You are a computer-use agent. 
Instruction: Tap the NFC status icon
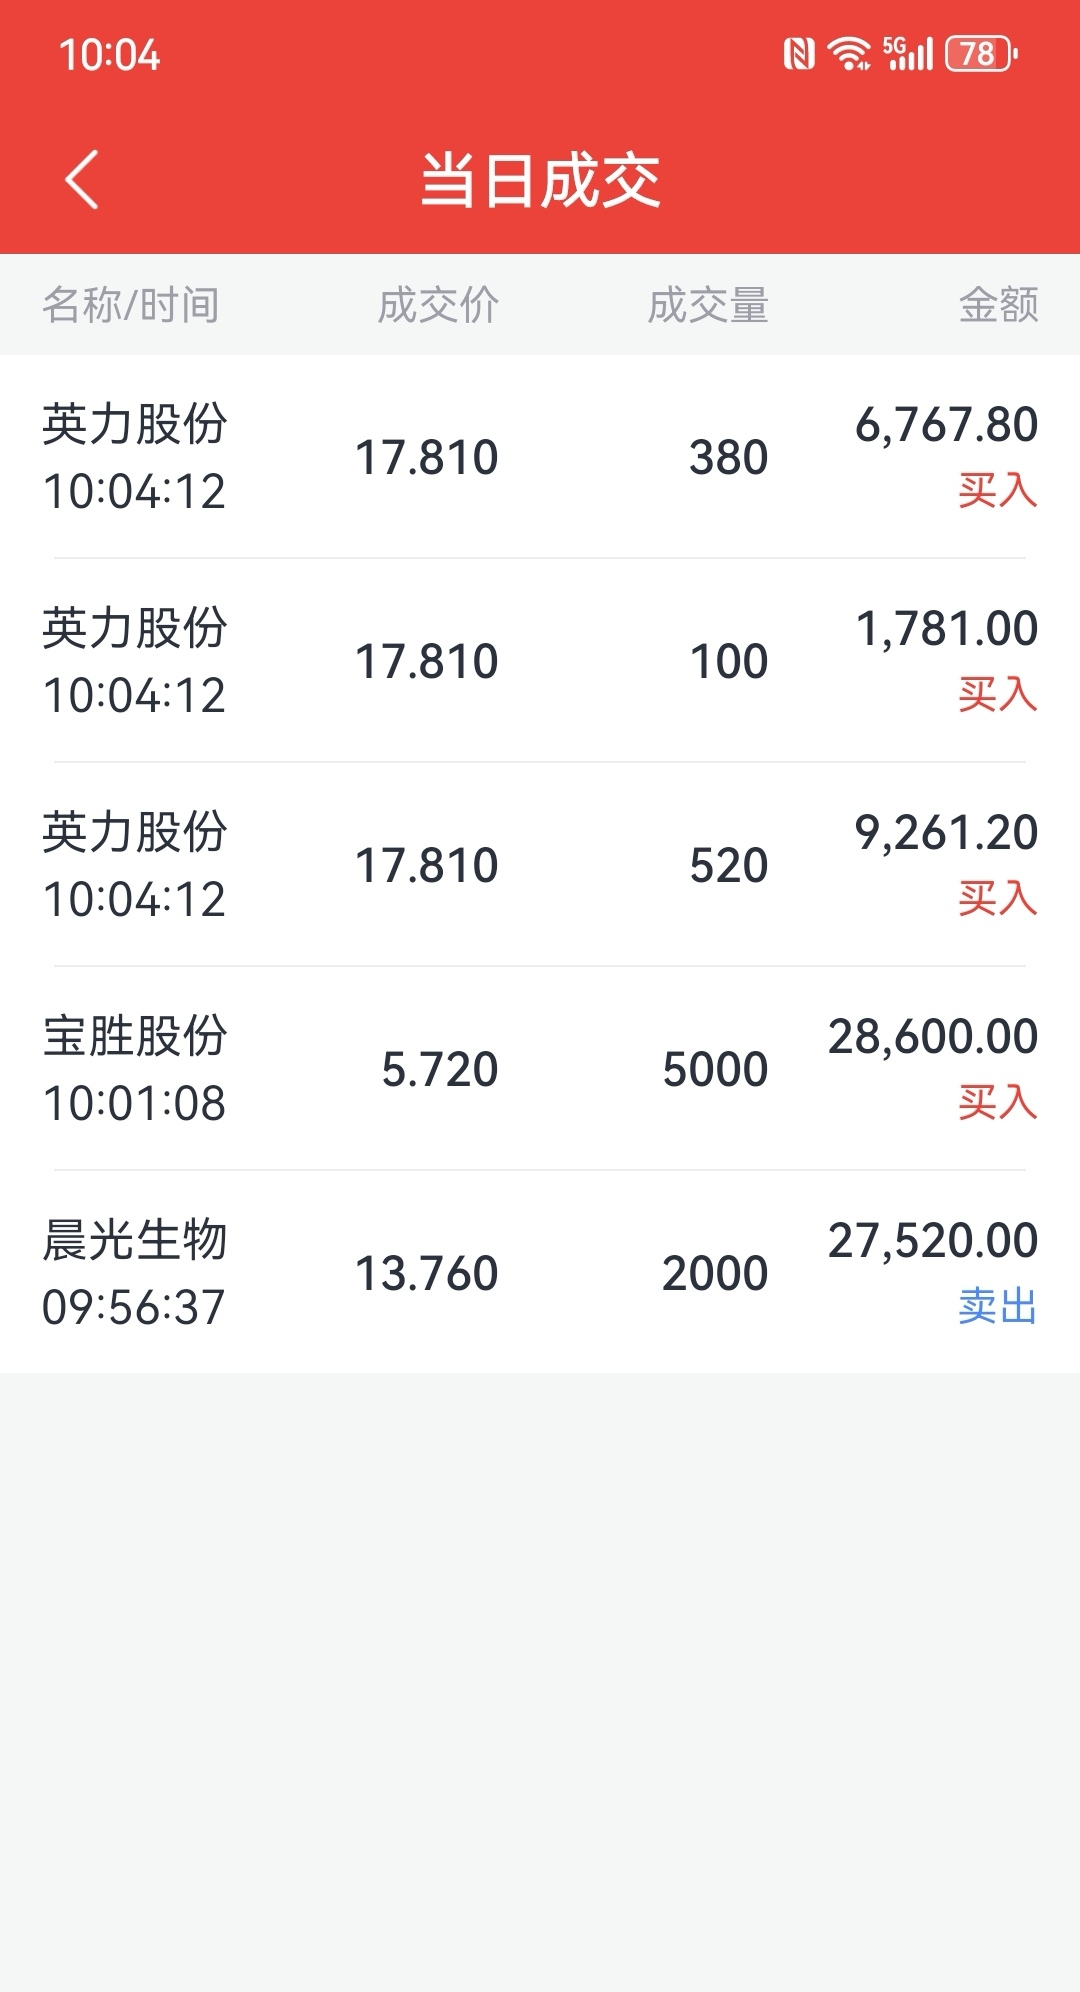click(798, 54)
